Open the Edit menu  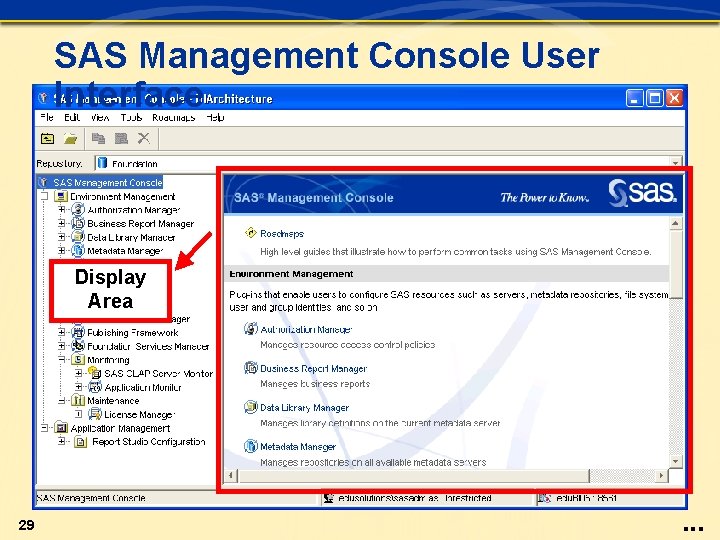[72, 117]
